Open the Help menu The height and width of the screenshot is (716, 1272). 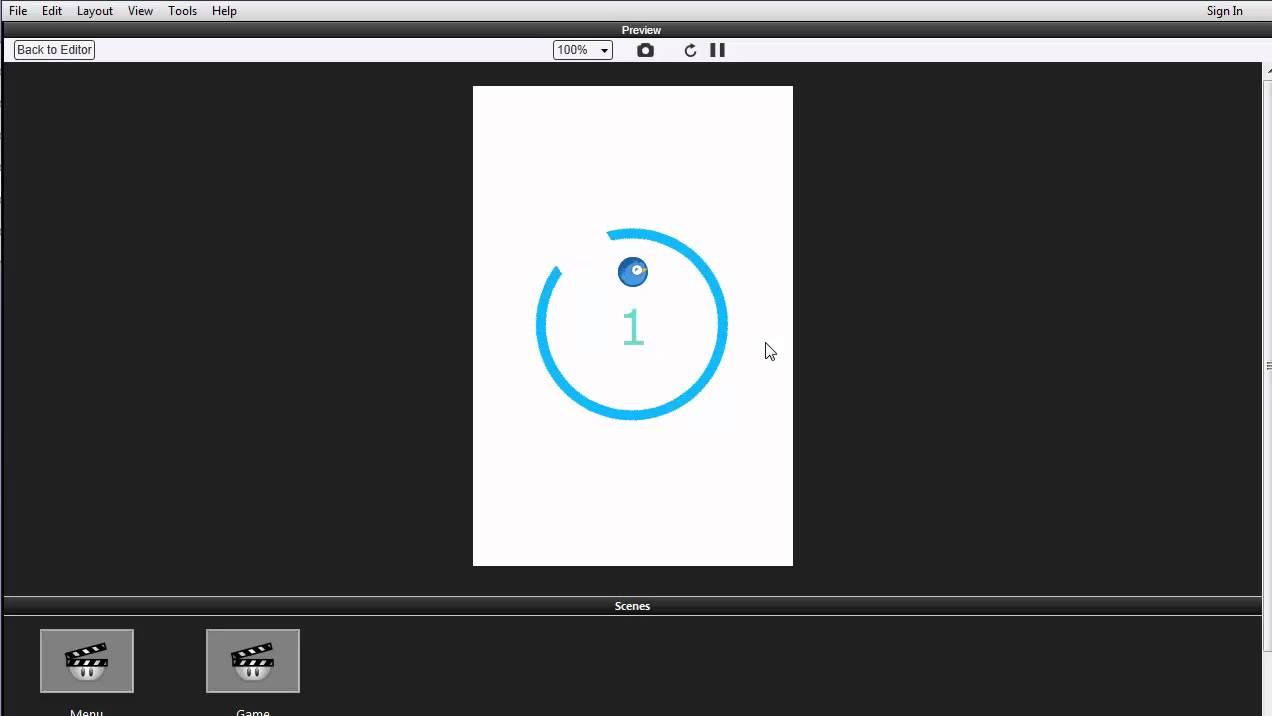pos(224,11)
